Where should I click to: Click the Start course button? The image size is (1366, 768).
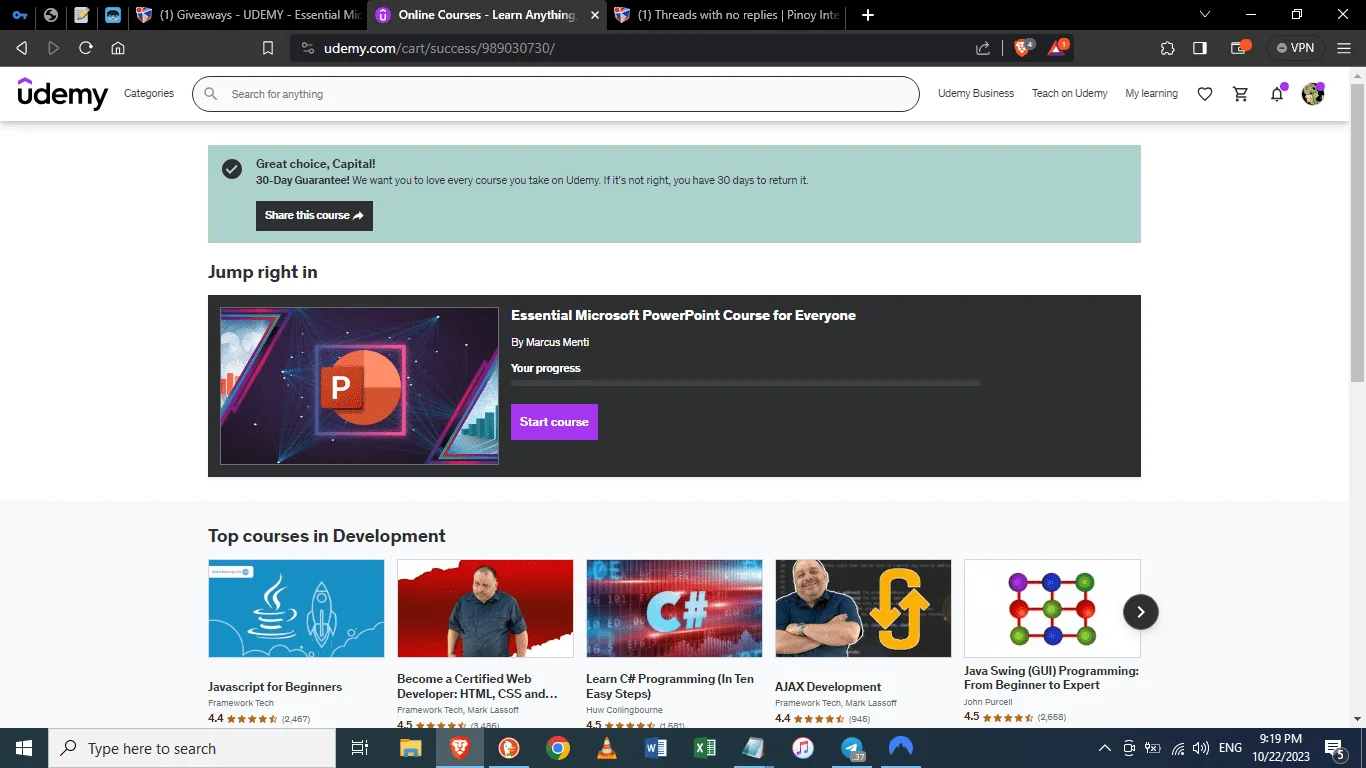coord(554,422)
